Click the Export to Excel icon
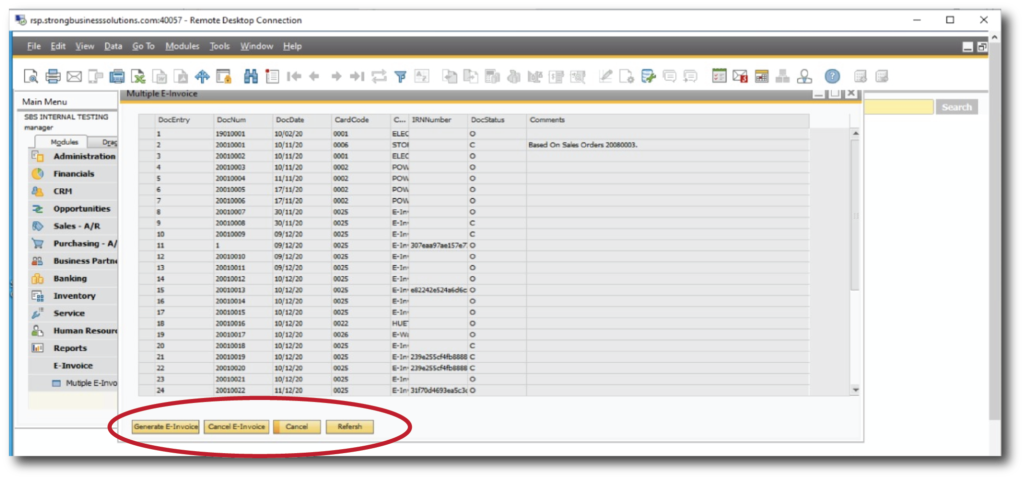This screenshot has width=1024, height=479. pos(138,76)
